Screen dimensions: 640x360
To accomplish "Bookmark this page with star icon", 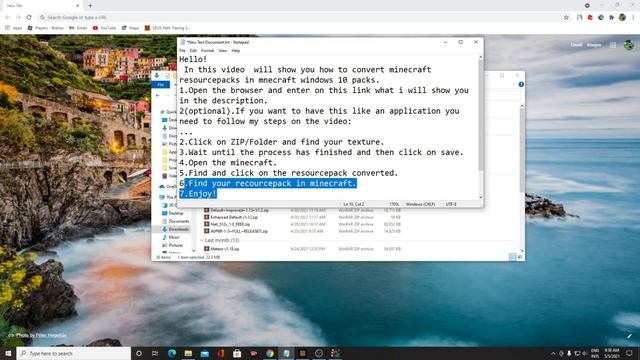I will click(566, 18).
